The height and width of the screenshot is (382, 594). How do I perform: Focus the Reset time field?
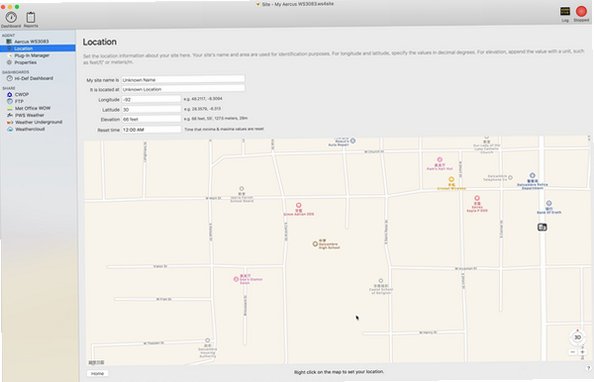tap(151, 130)
